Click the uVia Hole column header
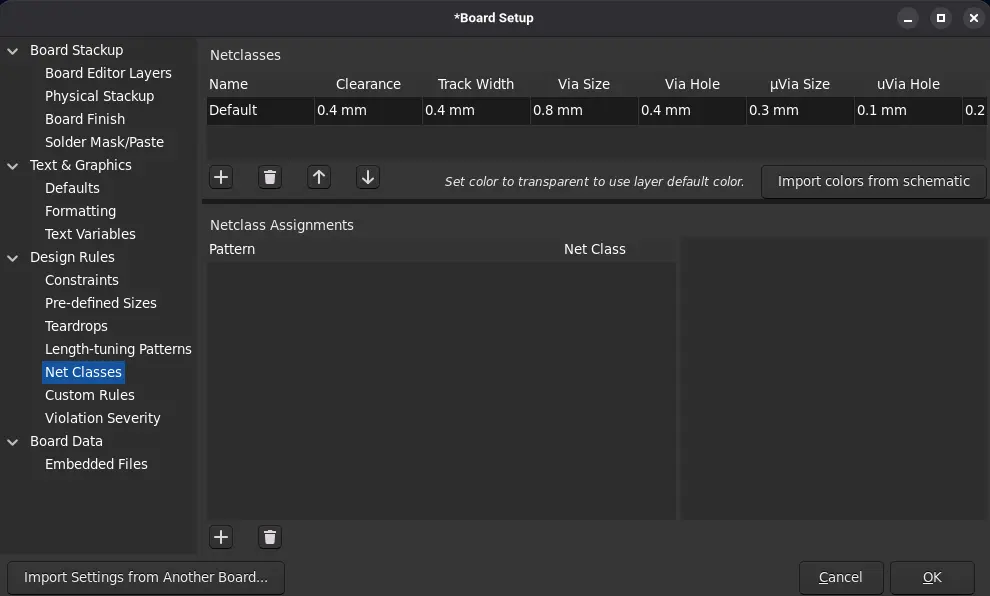 click(x=908, y=84)
